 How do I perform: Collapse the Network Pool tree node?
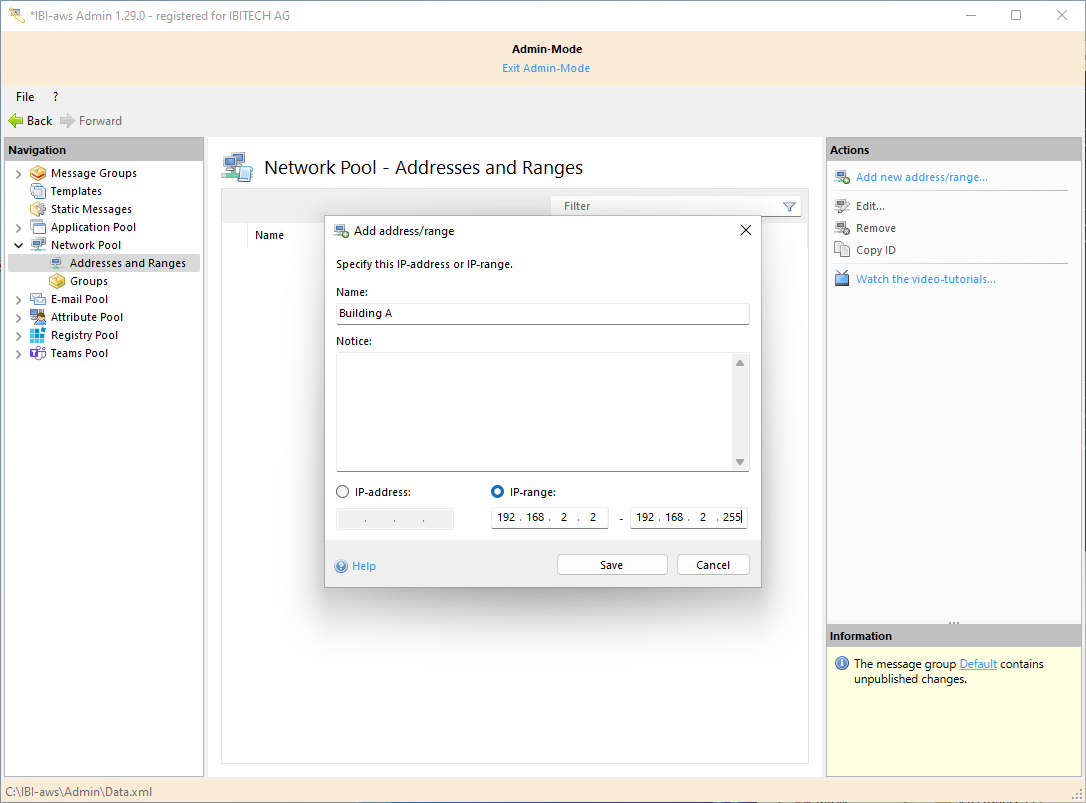pos(18,245)
